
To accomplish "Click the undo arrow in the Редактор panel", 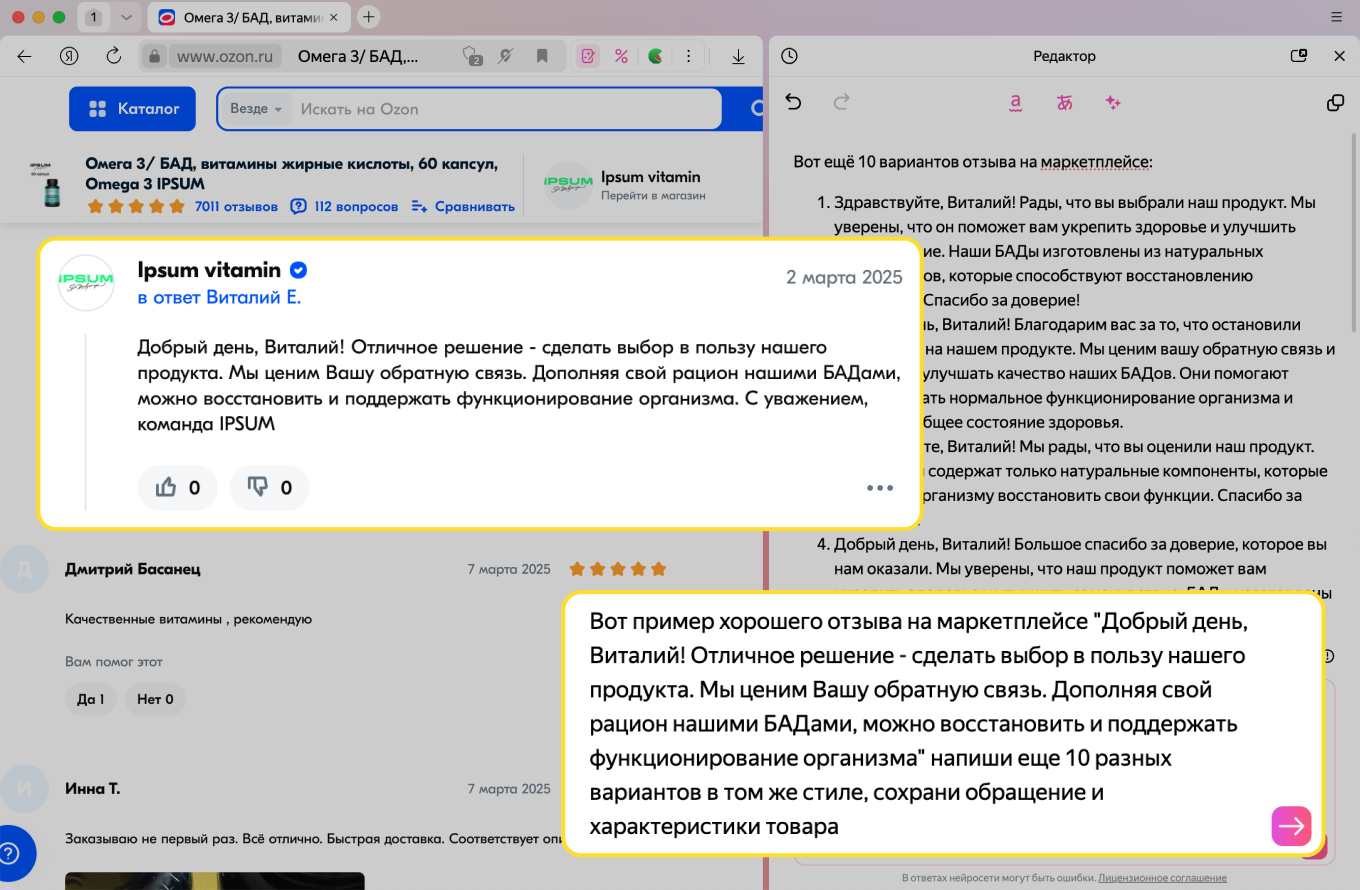I will click(x=793, y=102).
